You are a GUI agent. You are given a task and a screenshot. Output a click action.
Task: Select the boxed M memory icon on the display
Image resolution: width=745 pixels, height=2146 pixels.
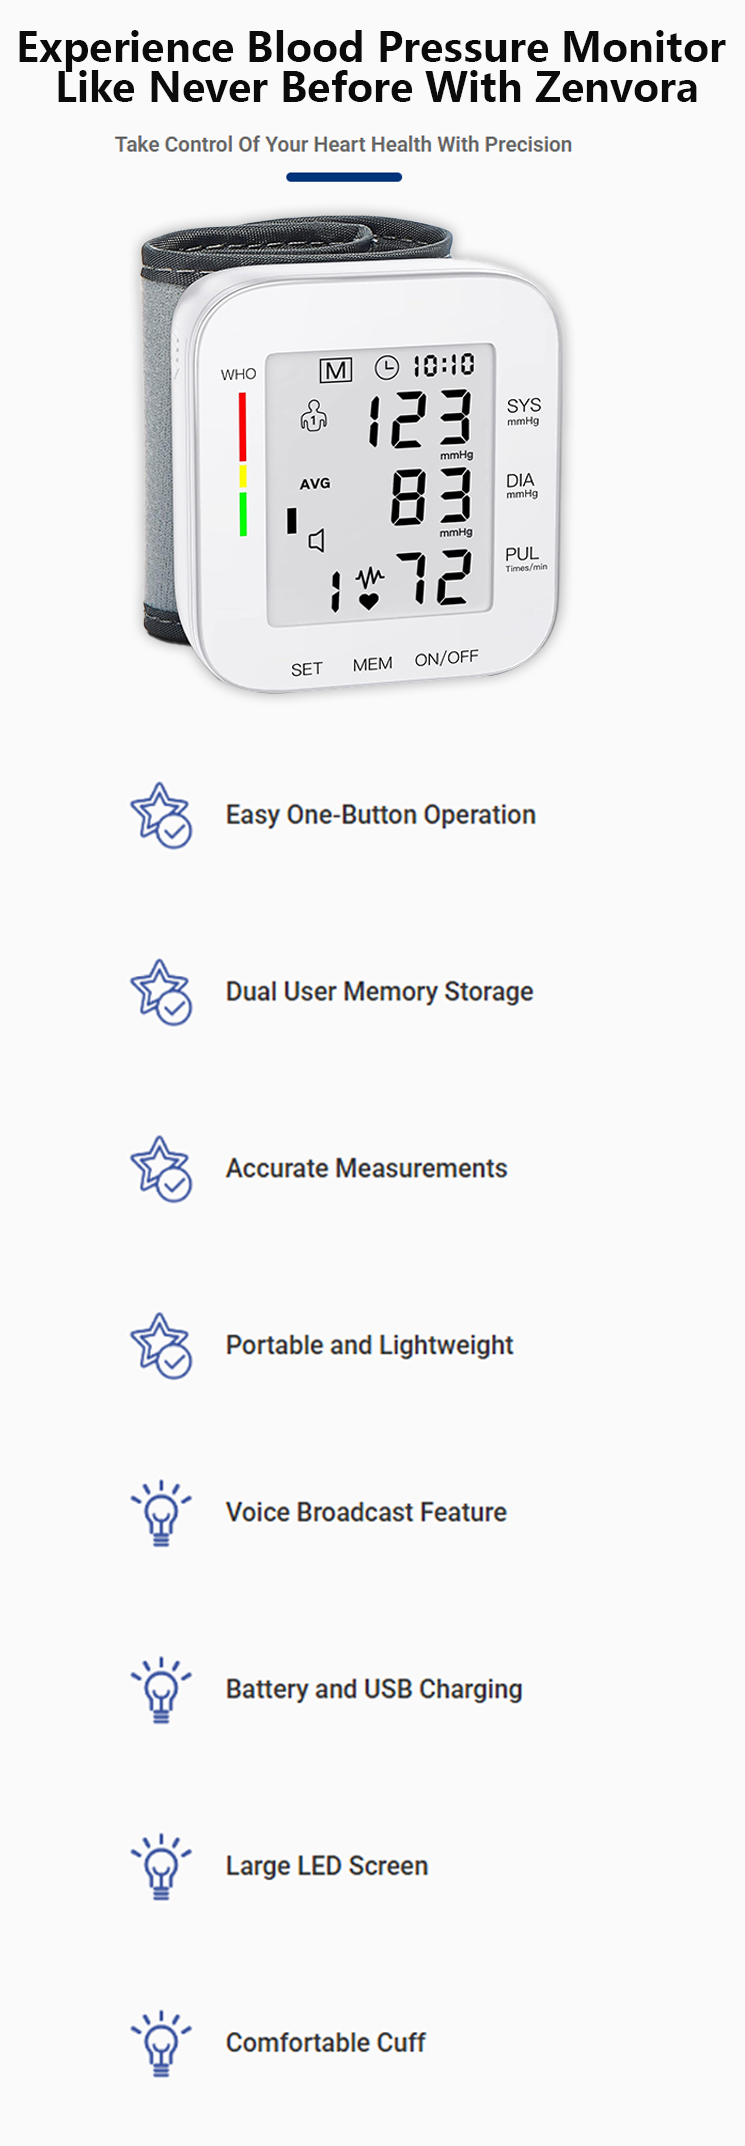(x=336, y=371)
